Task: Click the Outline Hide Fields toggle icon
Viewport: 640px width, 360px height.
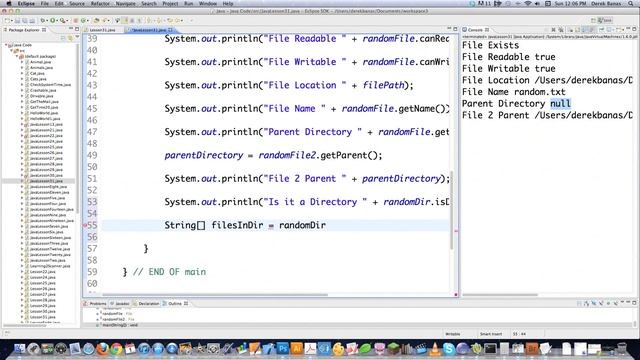Action: [594, 303]
